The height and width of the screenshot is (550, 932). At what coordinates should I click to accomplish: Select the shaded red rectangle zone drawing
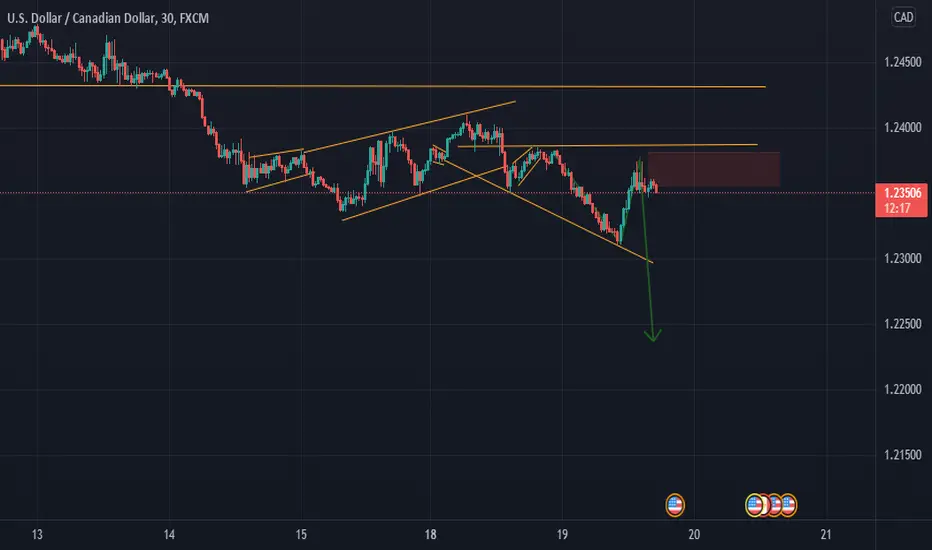[x=714, y=169]
